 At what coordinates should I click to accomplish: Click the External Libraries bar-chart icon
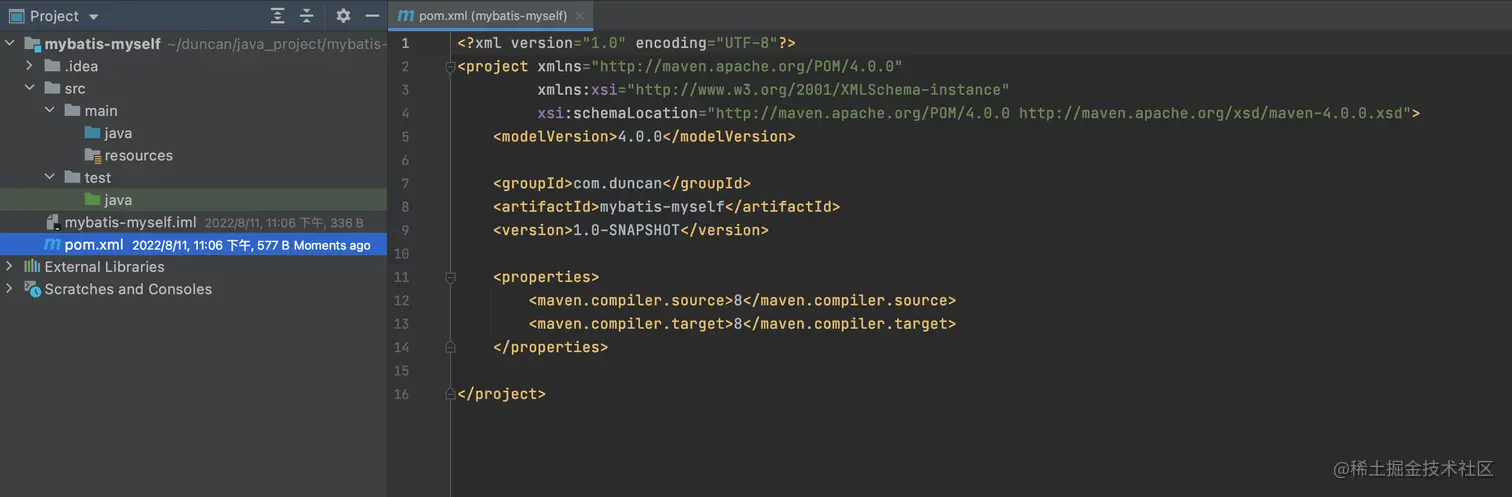click(32, 266)
